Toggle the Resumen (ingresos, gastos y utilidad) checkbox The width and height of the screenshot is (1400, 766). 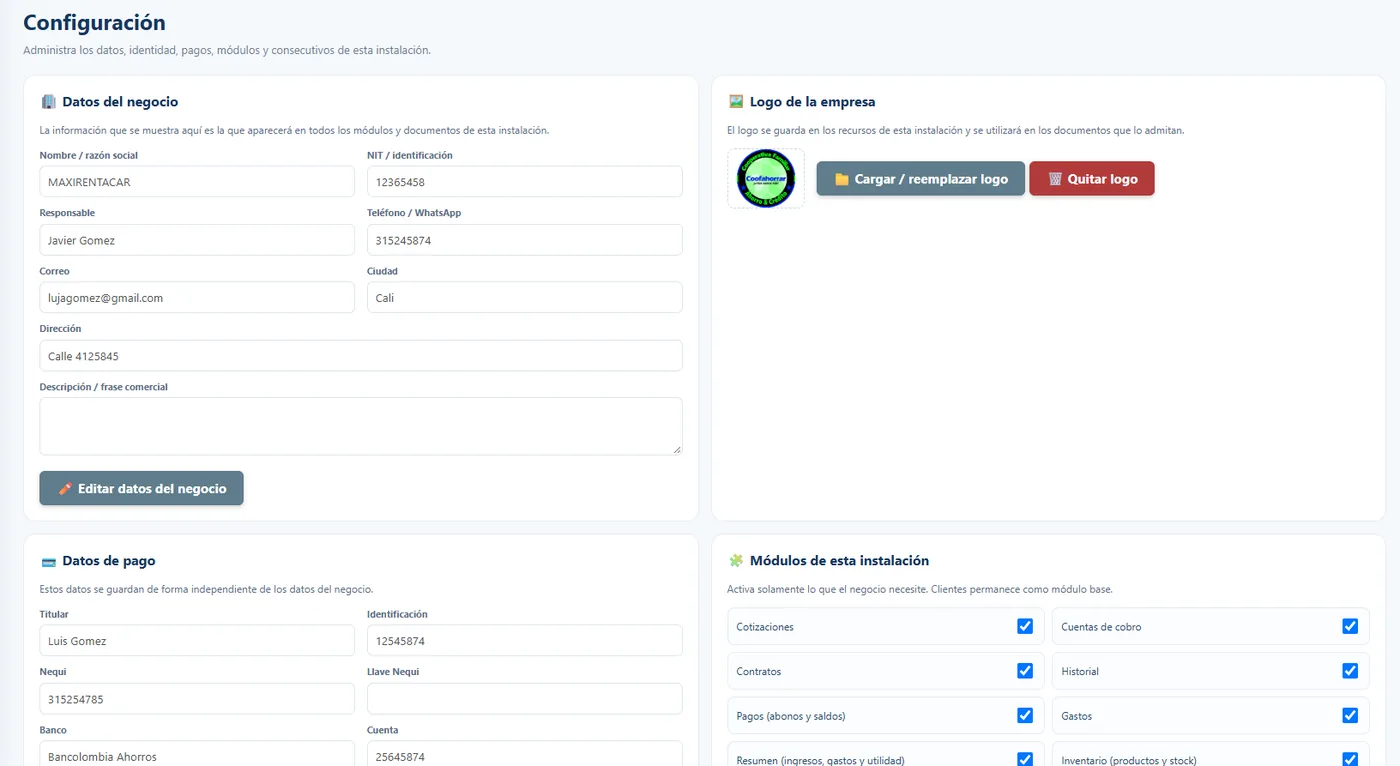pyautogui.click(x=1025, y=759)
